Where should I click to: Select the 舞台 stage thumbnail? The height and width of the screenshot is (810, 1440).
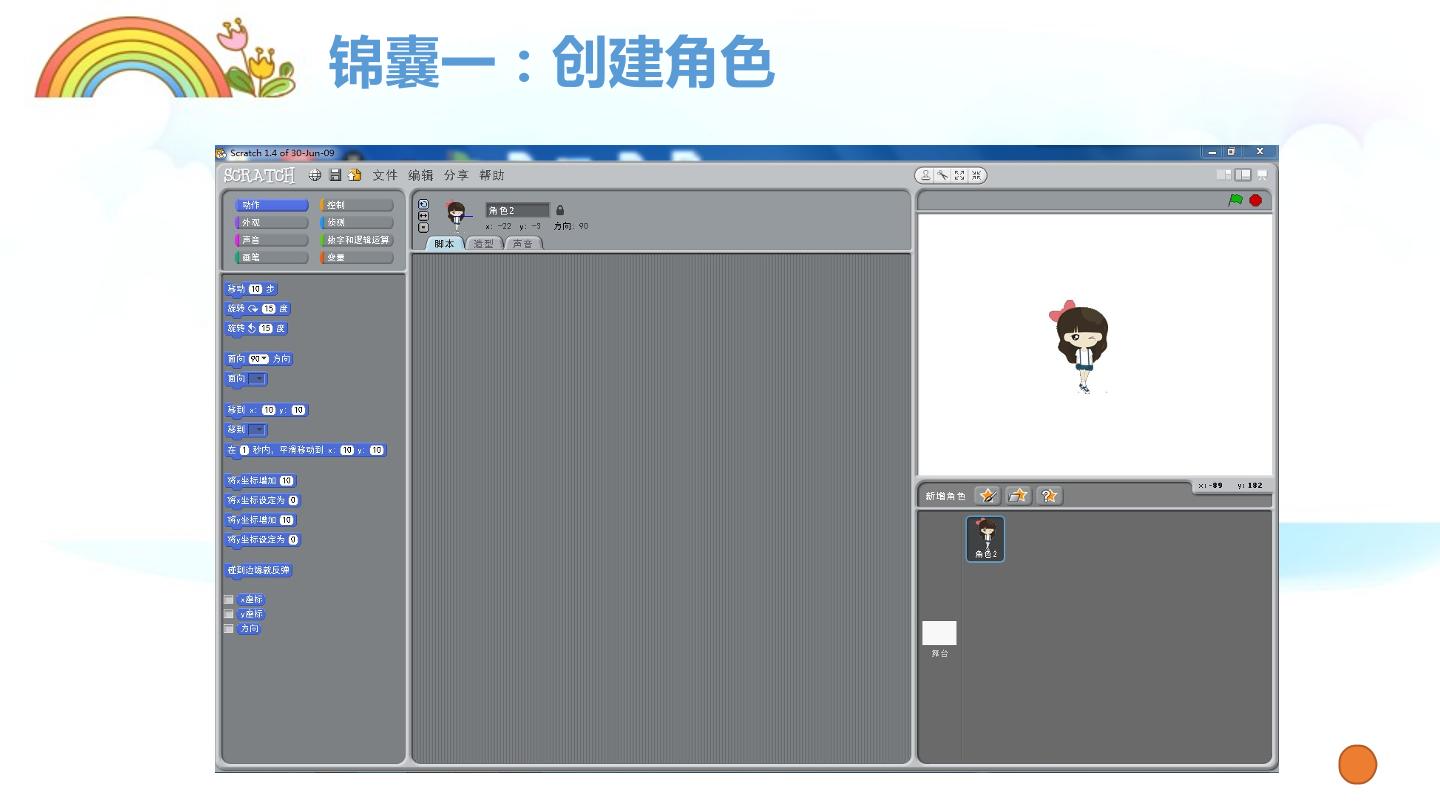click(x=939, y=639)
